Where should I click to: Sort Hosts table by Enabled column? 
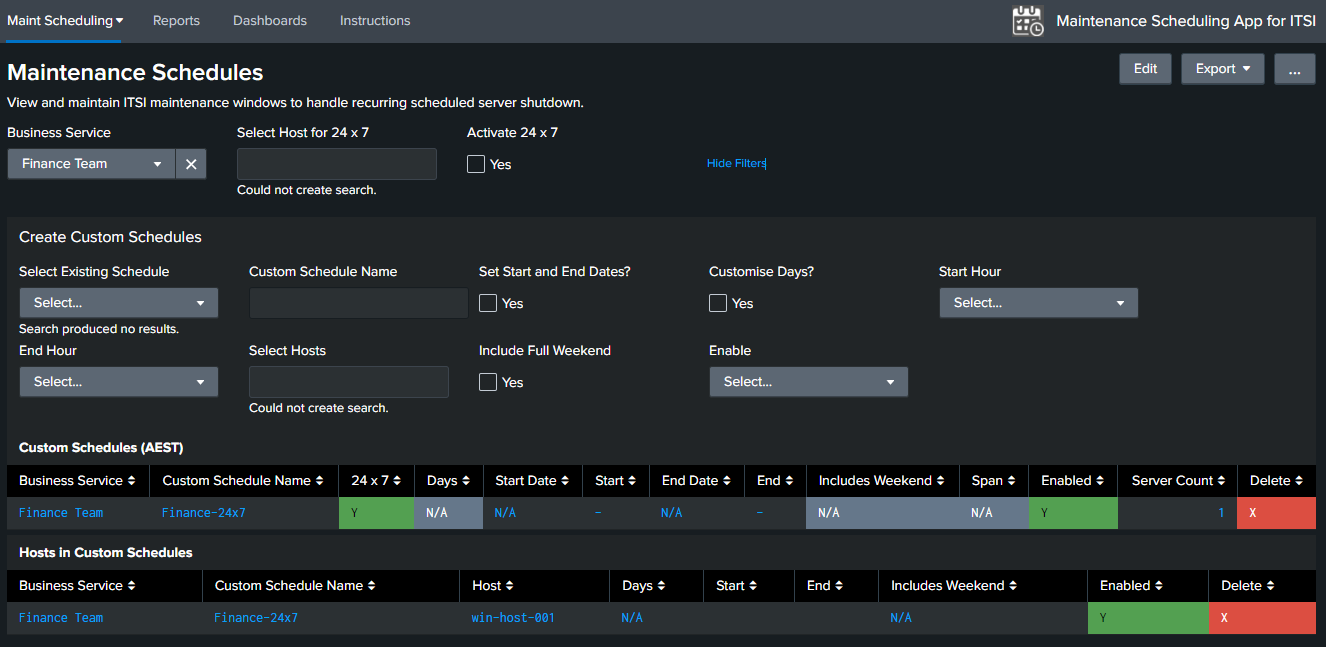click(1131, 585)
